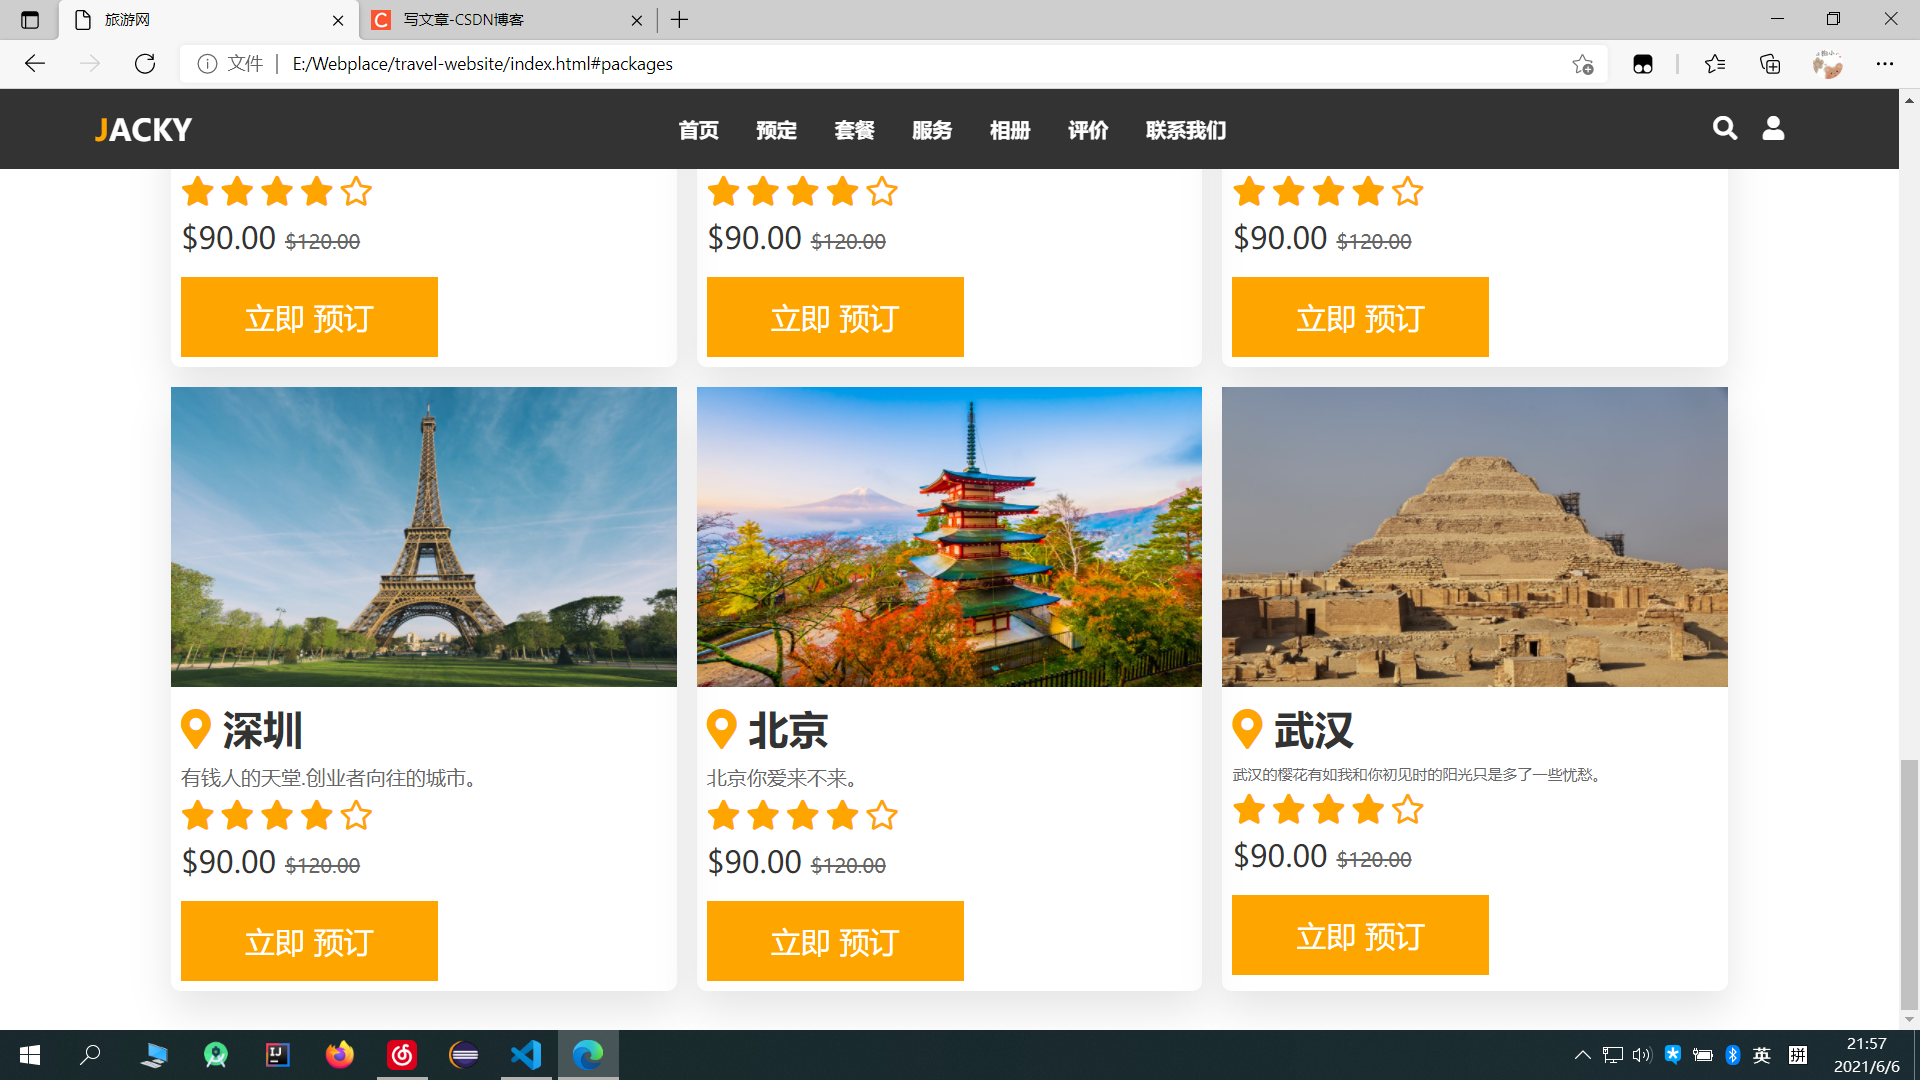Book the 武汉 package with 立即 预订
Viewport: 1920px width, 1080px height.
tap(1360, 935)
